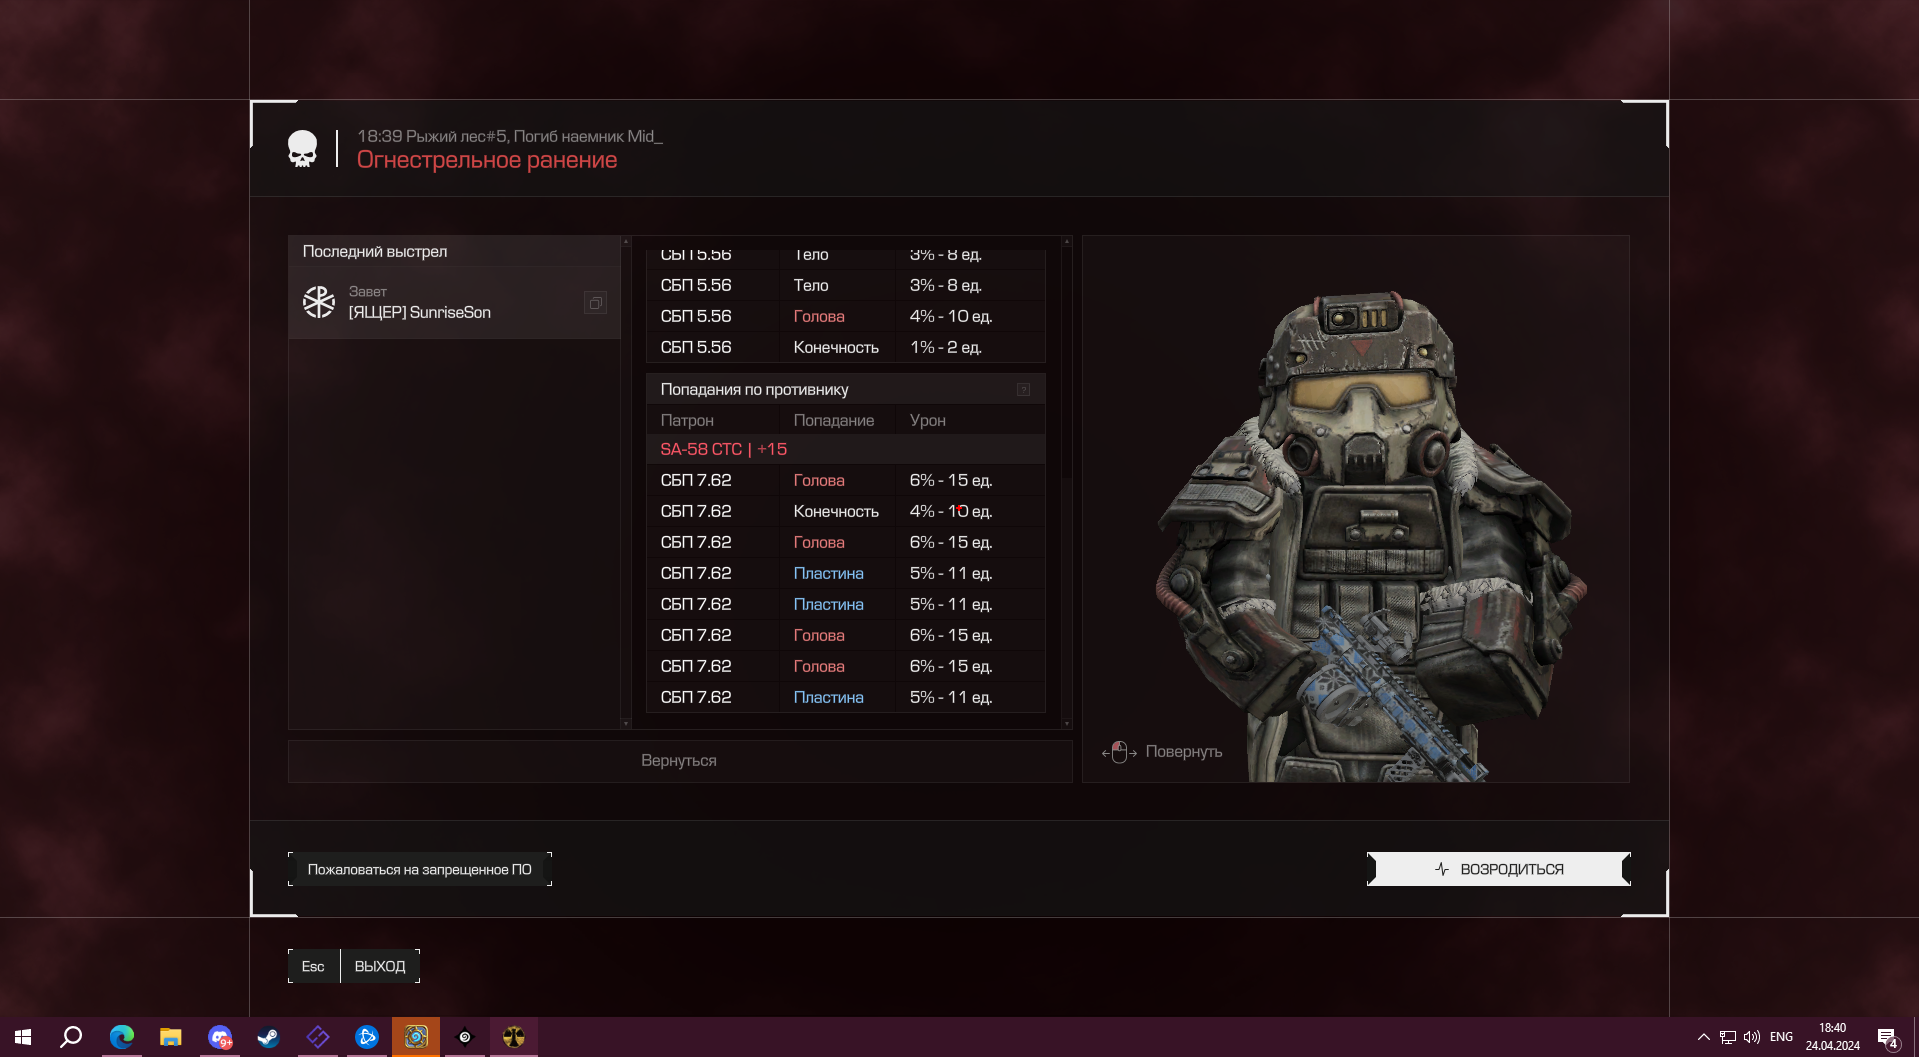Click the skull death icon
The width and height of the screenshot is (1919, 1057).
[x=302, y=149]
